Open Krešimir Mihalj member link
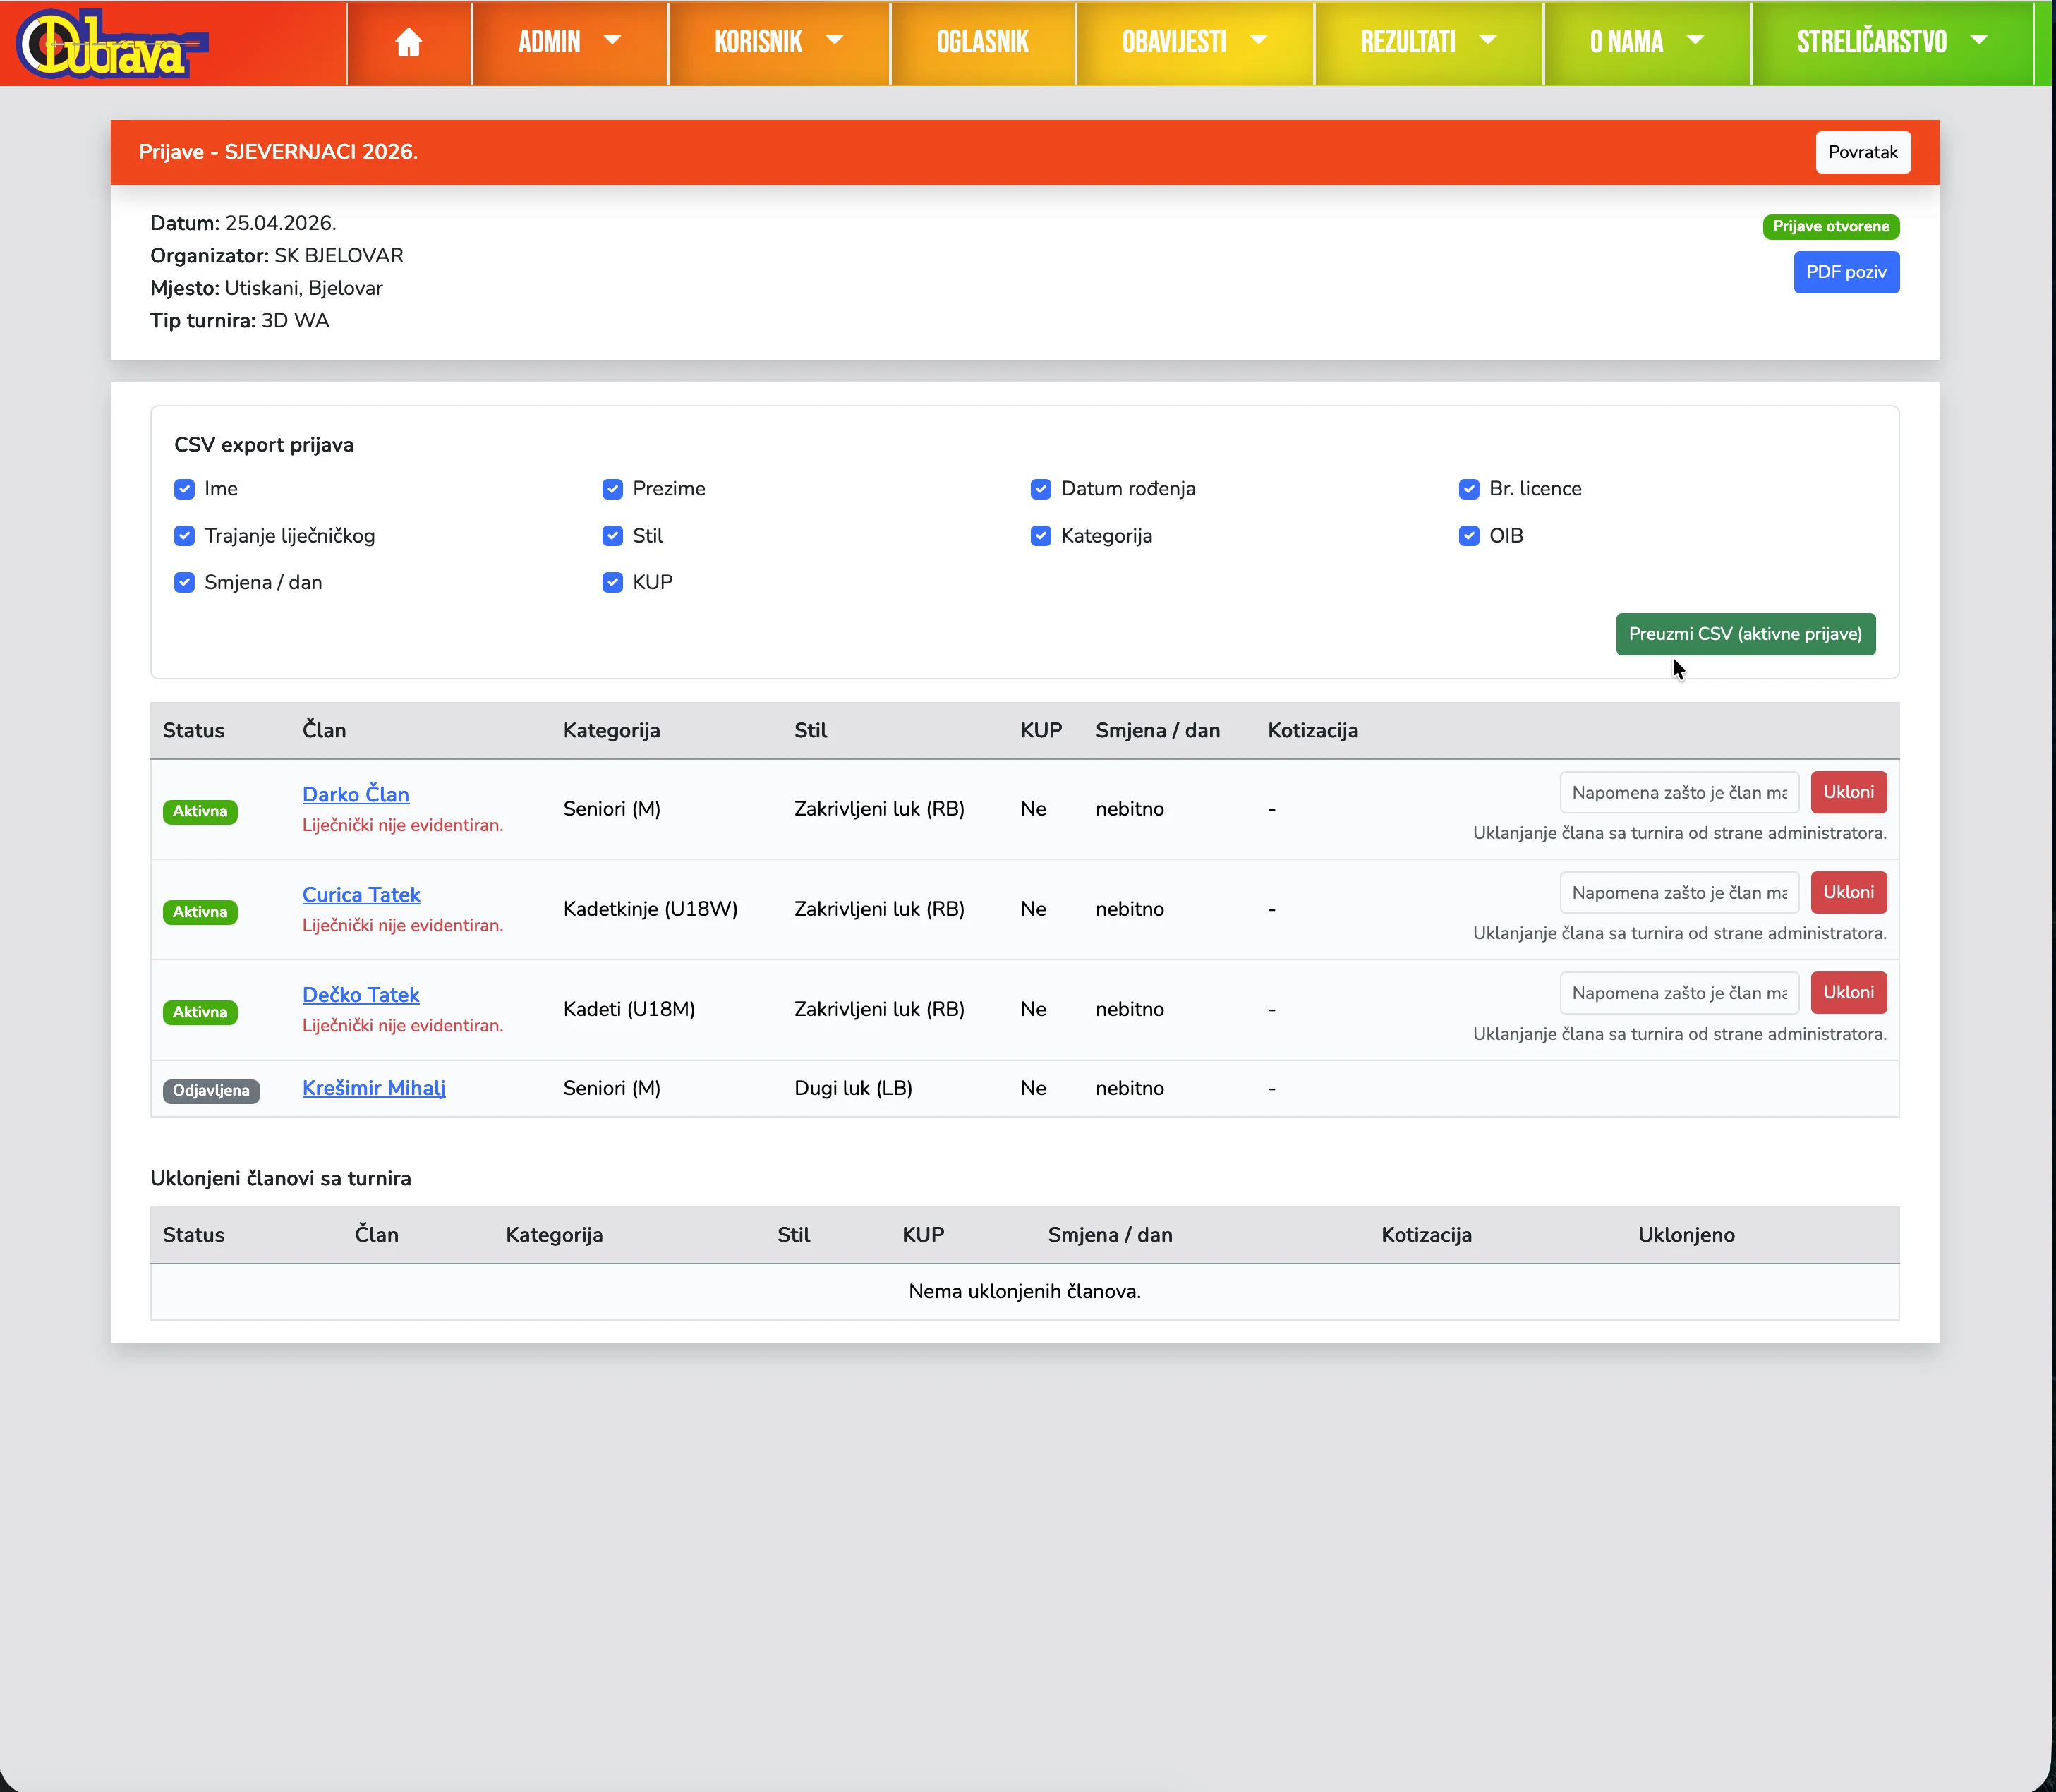Screen dimensions: 2056x1792 pos(374,1088)
